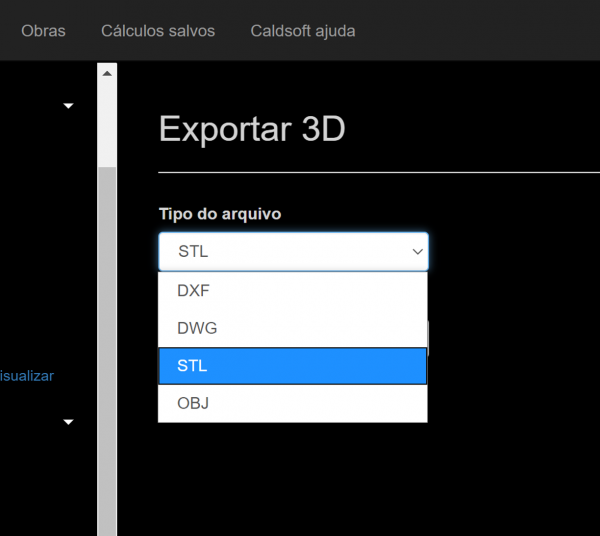600x536 pixels.
Task: Click the STL value shown in the select field
Action: point(193,252)
